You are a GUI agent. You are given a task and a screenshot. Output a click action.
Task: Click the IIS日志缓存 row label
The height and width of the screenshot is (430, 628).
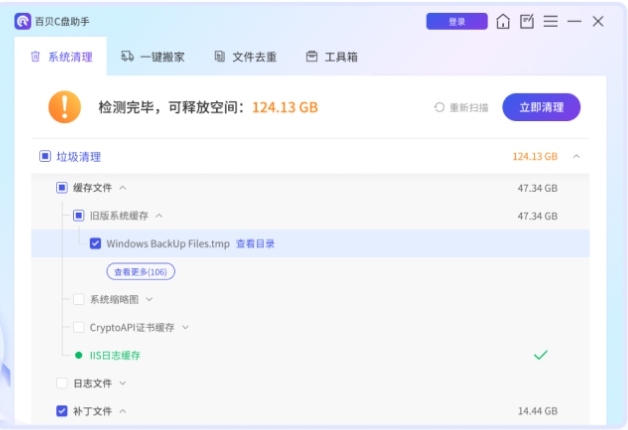click(115, 355)
